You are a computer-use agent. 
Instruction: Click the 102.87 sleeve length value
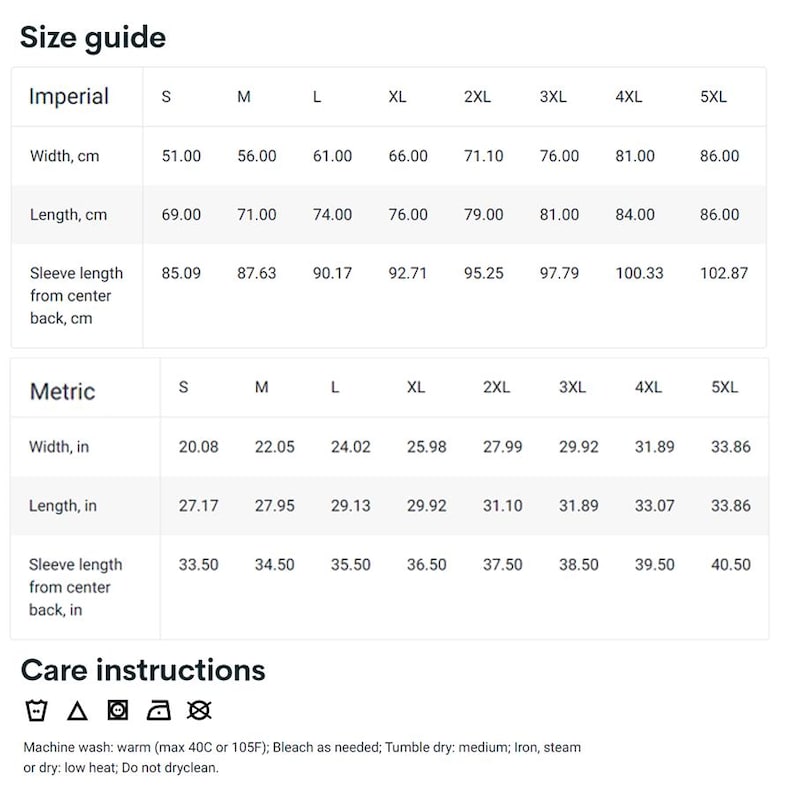724,273
